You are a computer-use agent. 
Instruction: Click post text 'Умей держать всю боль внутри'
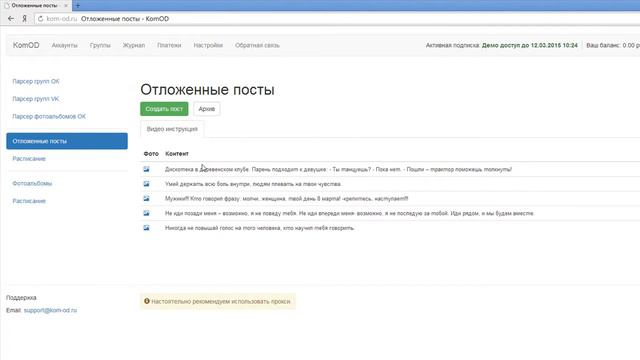(253, 184)
